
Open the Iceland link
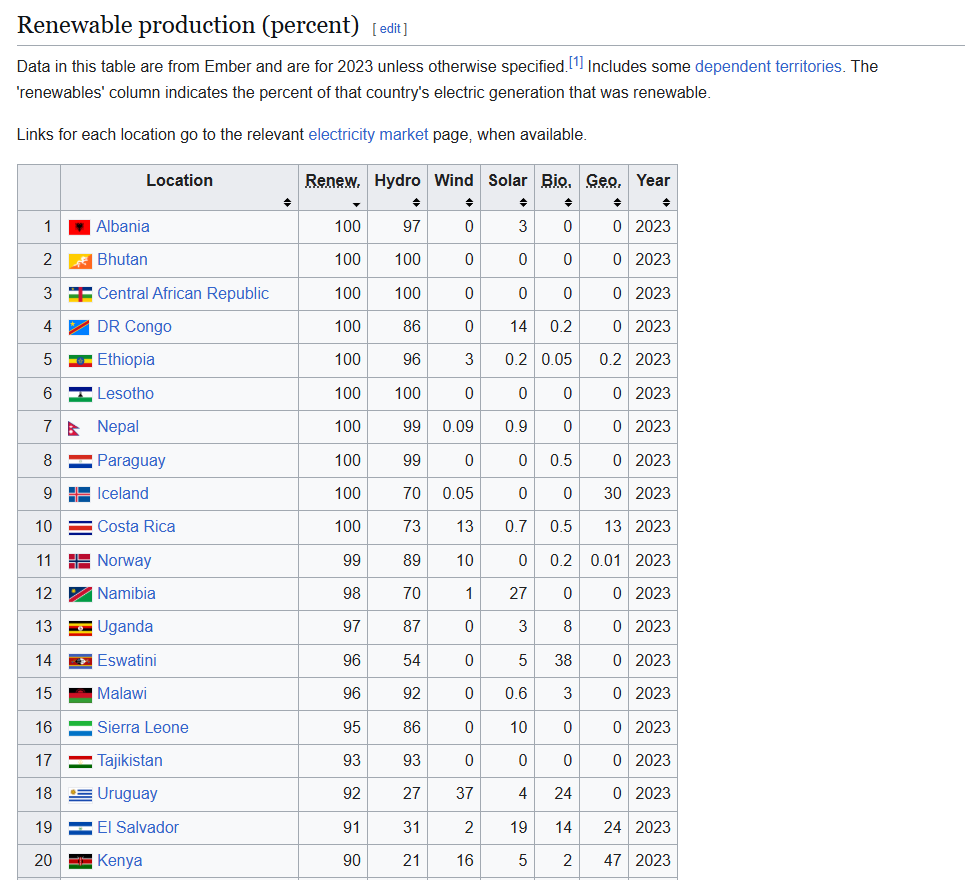coord(123,493)
